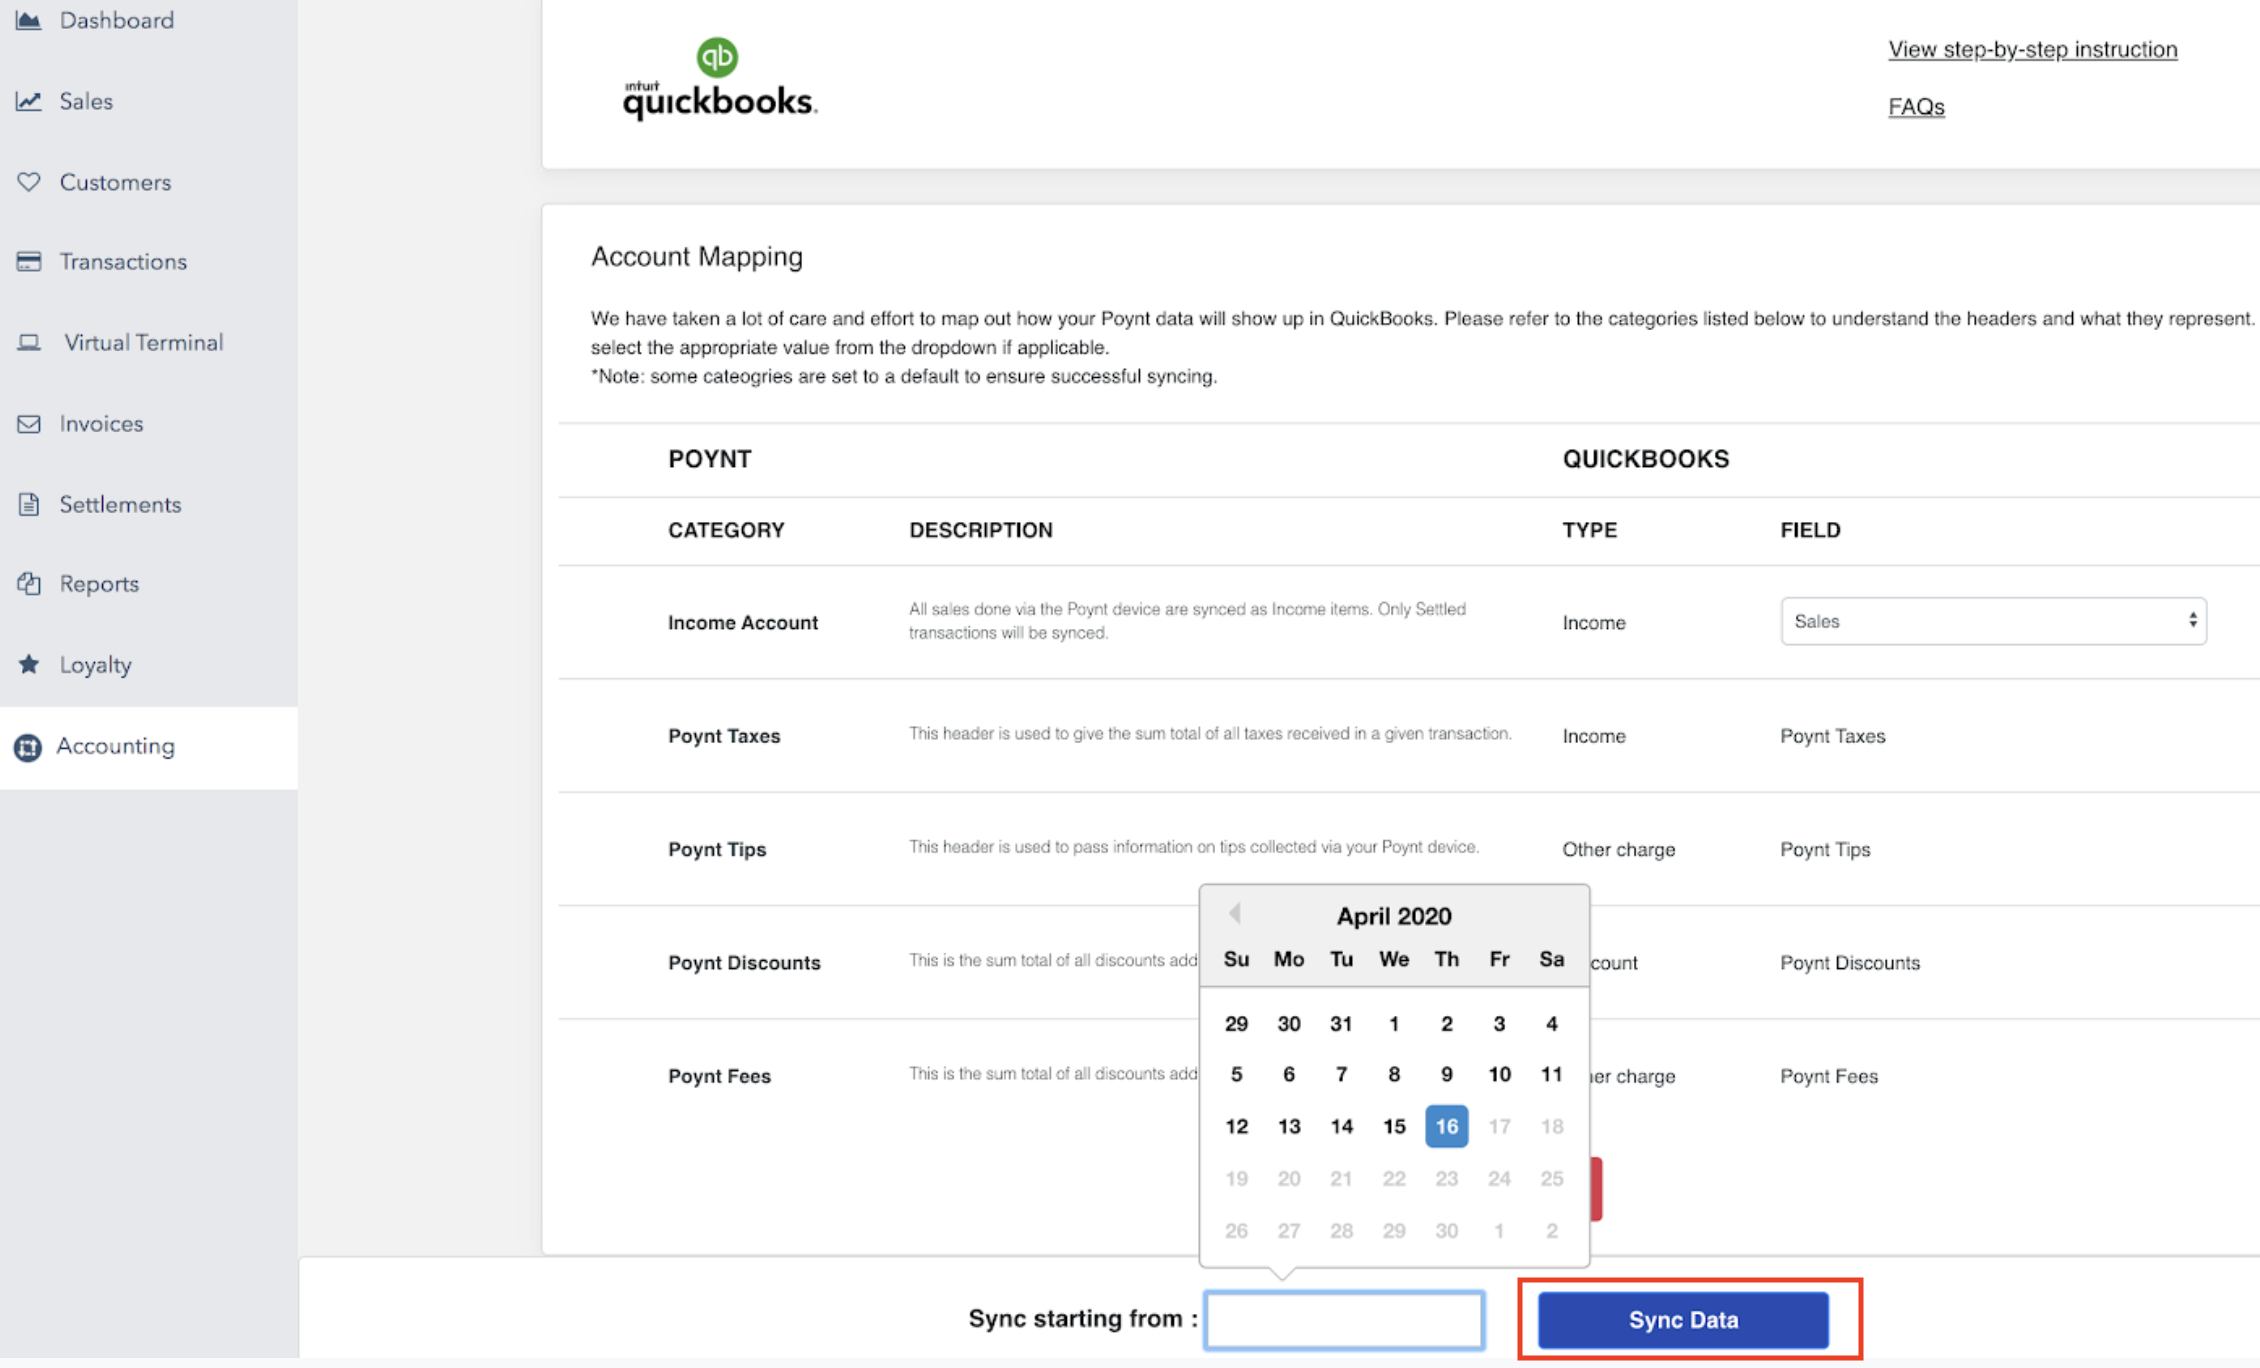Click the Sales sidebar icon
Screen dimensions: 2260x1368
click(29, 100)
